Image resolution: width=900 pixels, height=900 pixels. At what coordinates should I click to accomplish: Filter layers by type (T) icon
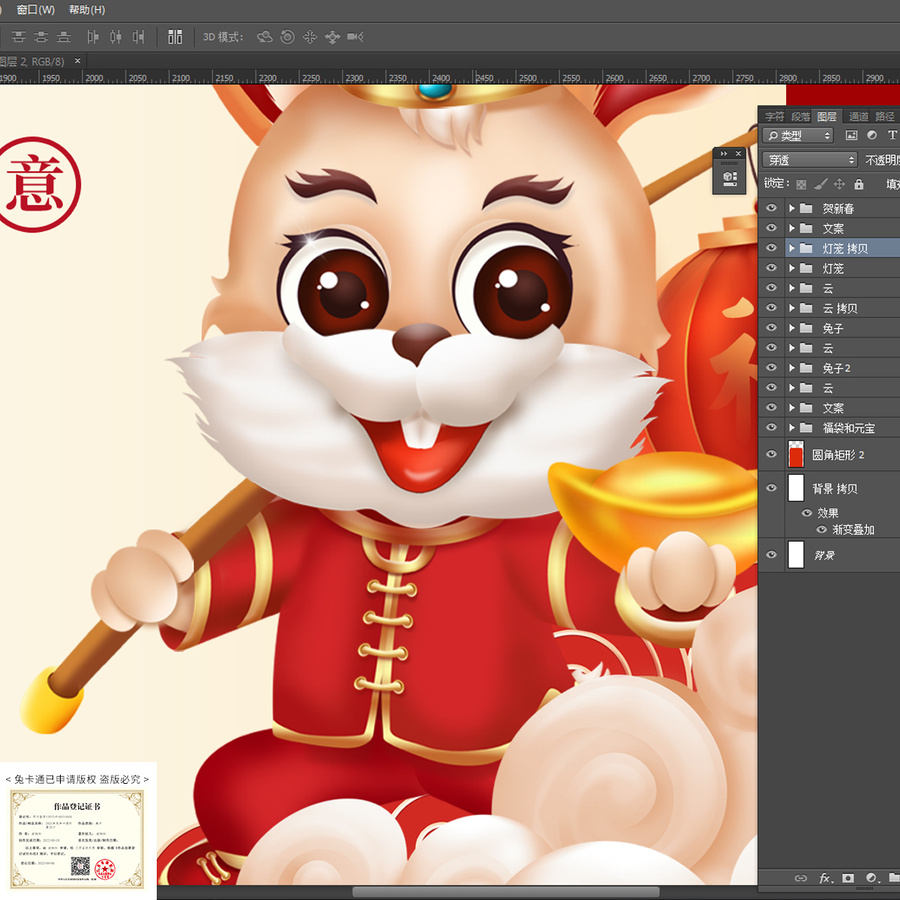point(892,135)
